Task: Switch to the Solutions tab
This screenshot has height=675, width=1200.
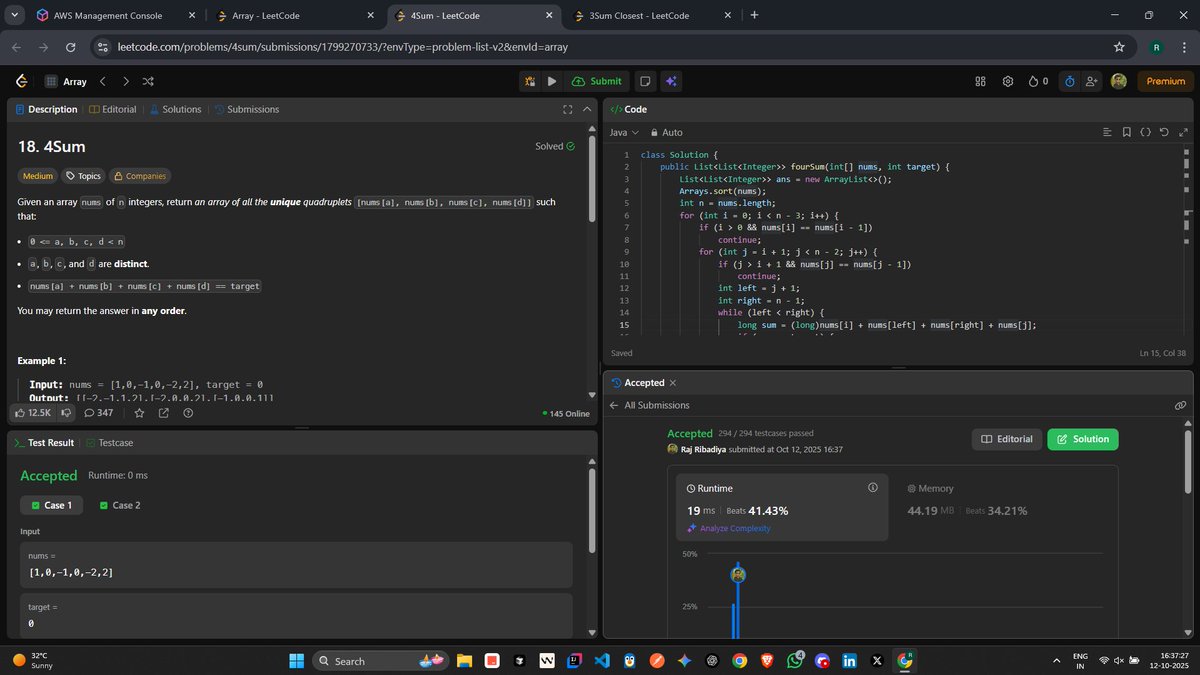Action: tap(175, 109)
